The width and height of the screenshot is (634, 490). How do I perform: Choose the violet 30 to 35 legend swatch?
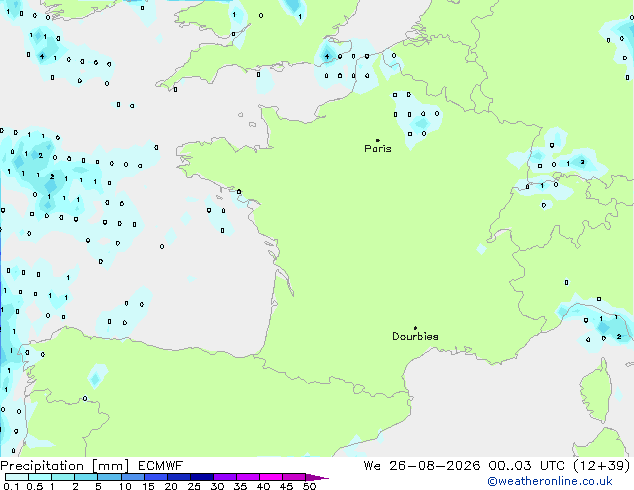225,477
